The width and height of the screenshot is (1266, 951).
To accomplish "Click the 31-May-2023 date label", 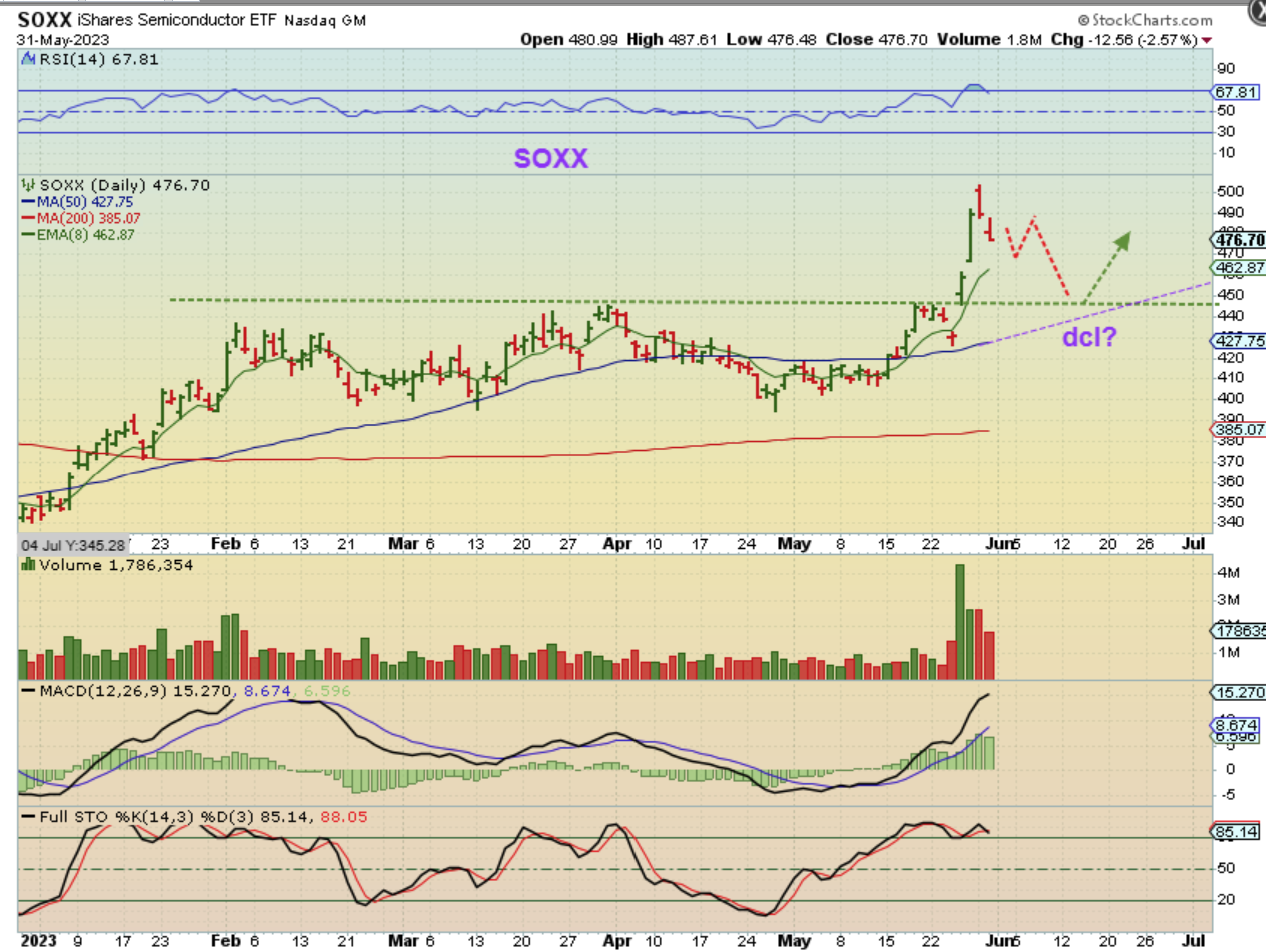I will click(61, 39).
